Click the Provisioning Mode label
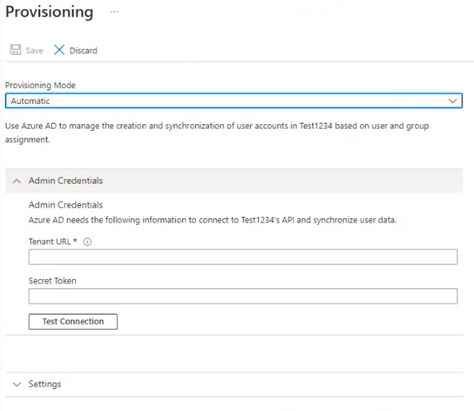 (x=40, y=85)
